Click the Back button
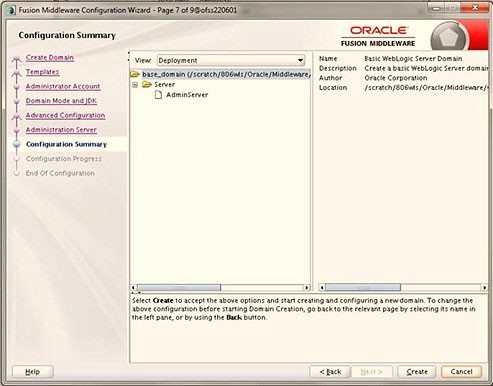Viewport: 493px width, 386px height. pos(330,372)
